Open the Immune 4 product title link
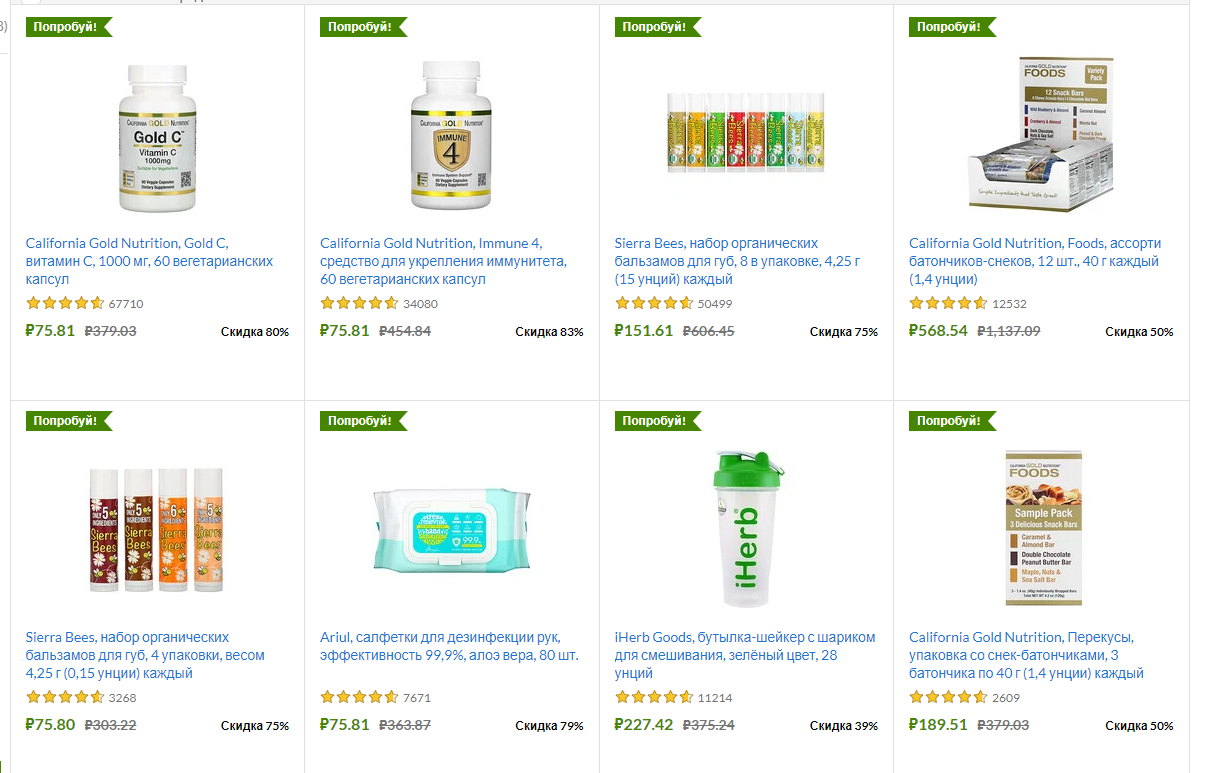Image resolution: width=1205 pixels, height=773 pixels. coord(443,261)
